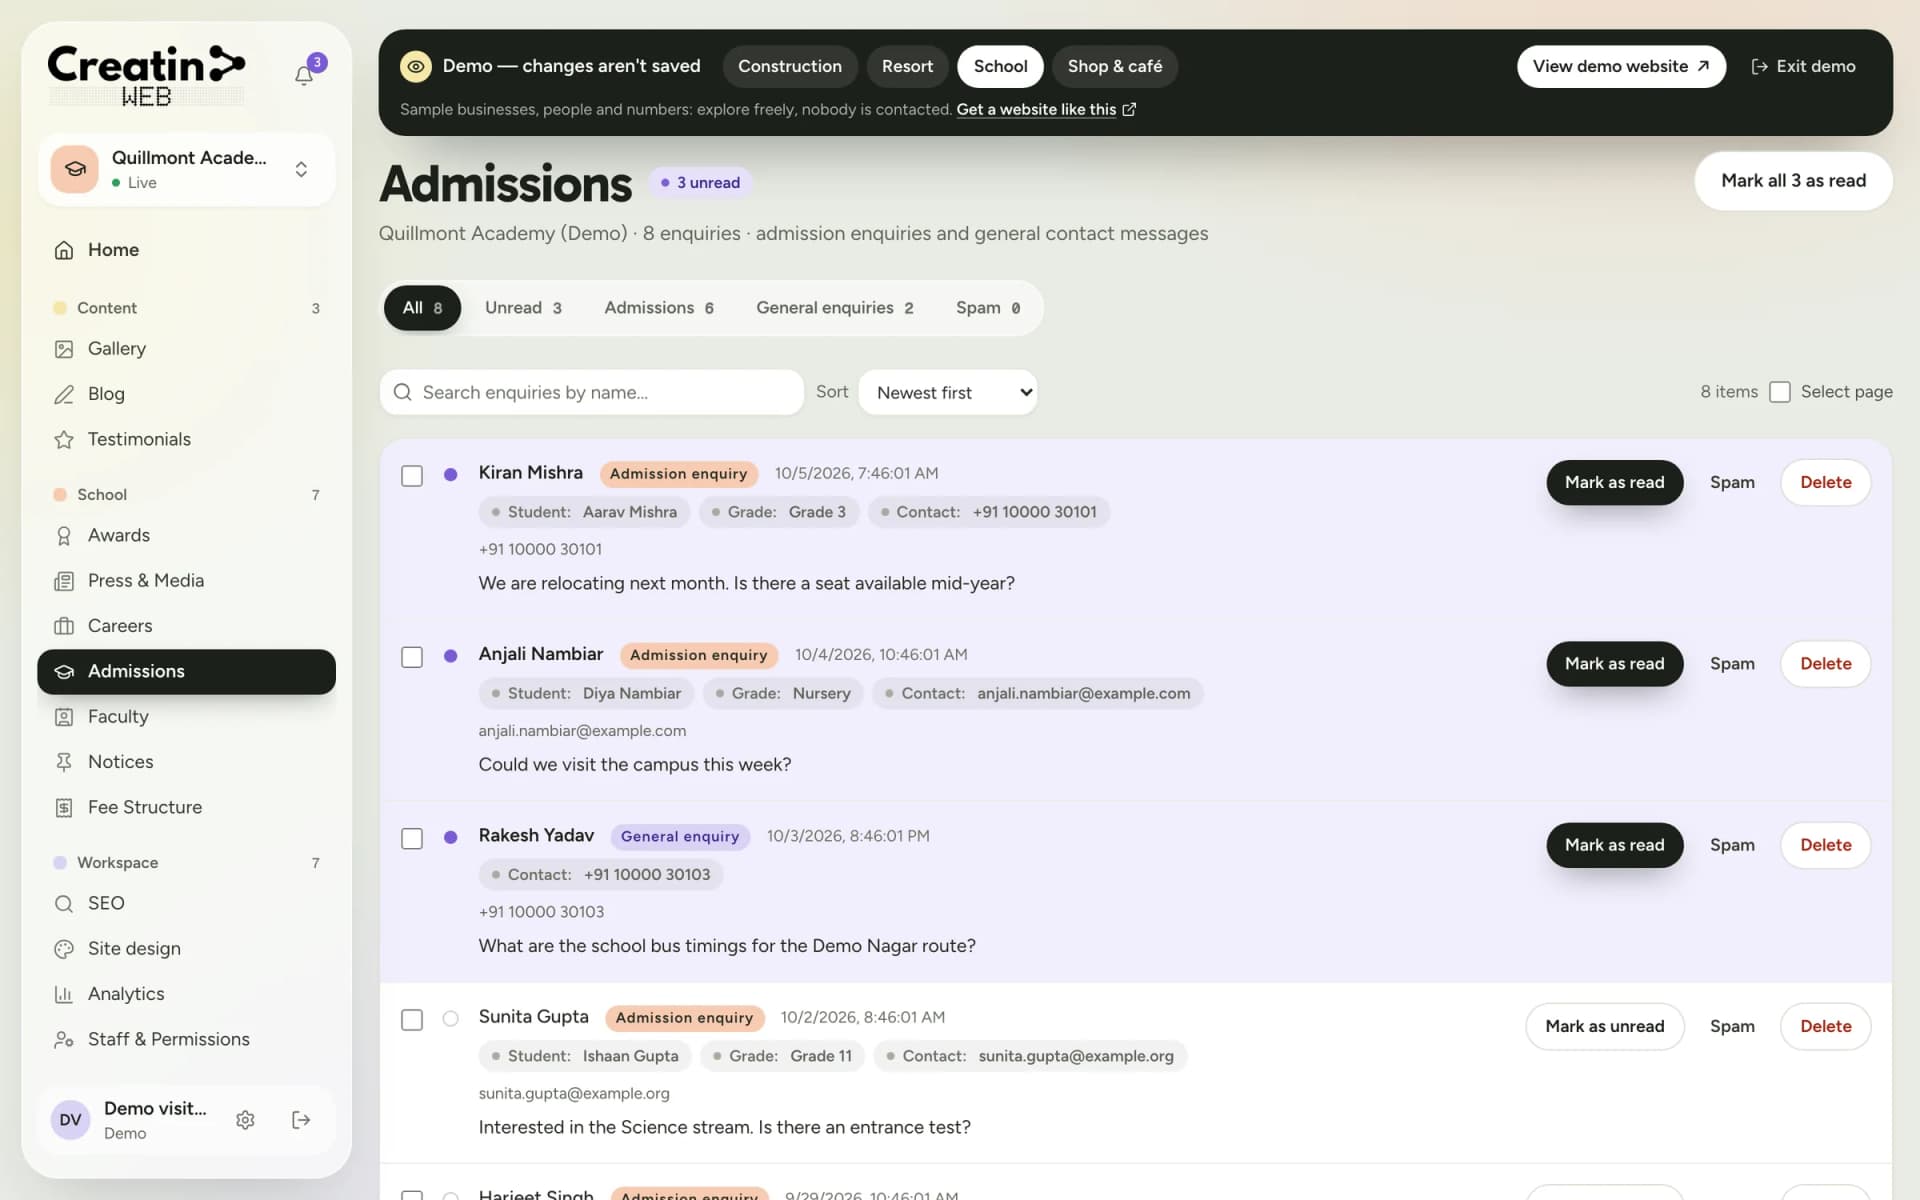Switch to General enquiries tab
This screenshot has width=1920, height=1200.
[x=835, y=308]
